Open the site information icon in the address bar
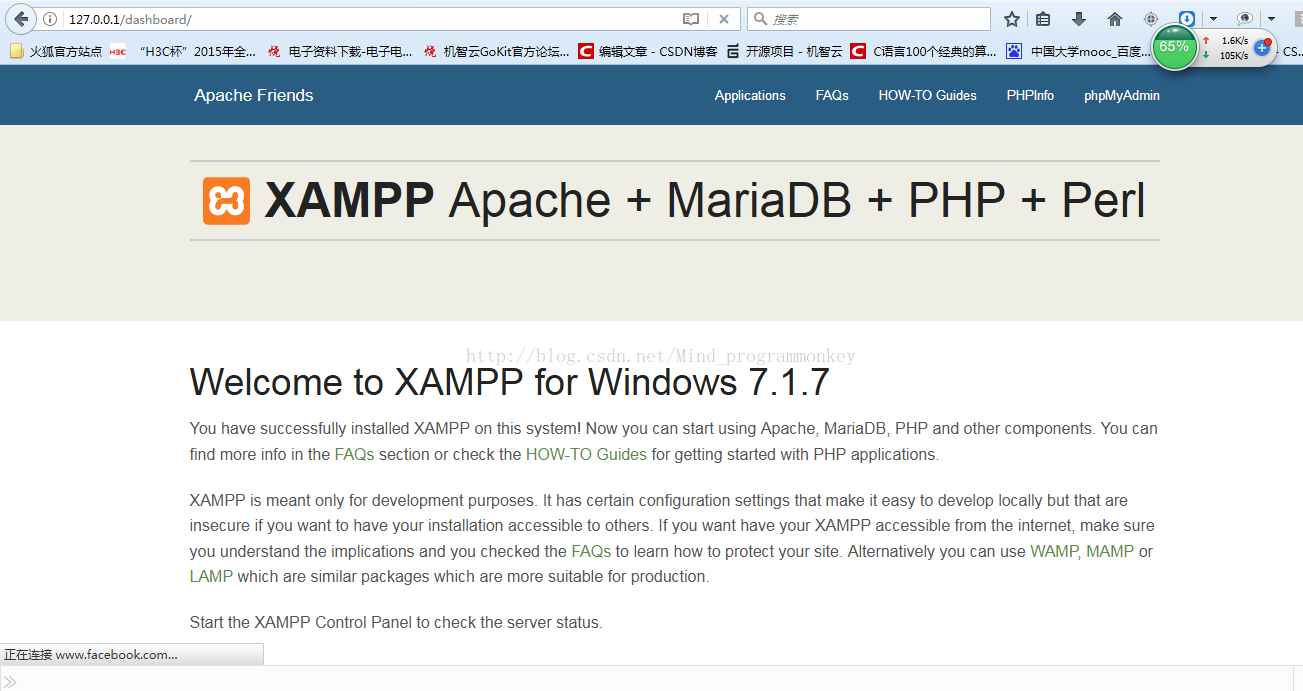Image resolution: width=1303 pixels, height=691 pixels. click(x=50, y=19)
